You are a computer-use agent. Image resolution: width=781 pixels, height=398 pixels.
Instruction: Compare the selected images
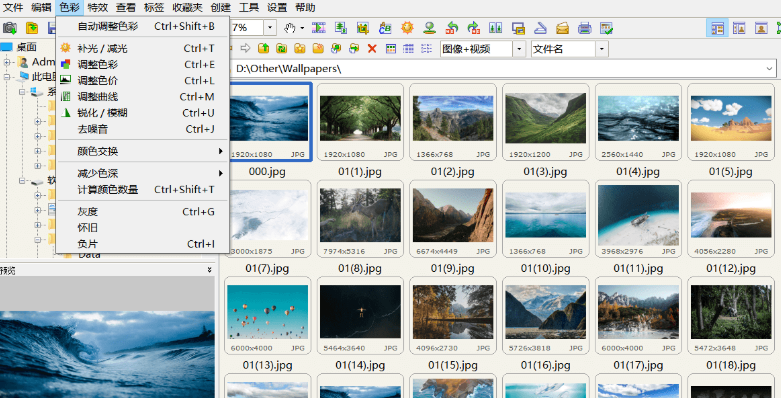click(x=496, y=28)
